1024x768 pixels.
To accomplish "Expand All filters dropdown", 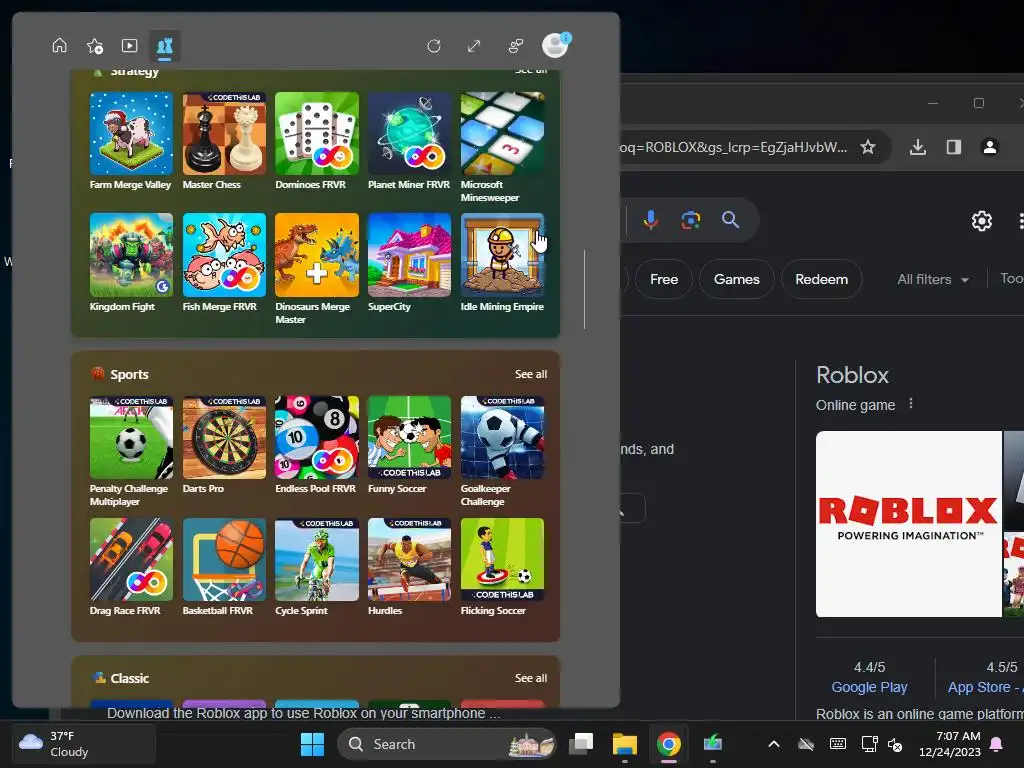I will (x=933, y=279).
